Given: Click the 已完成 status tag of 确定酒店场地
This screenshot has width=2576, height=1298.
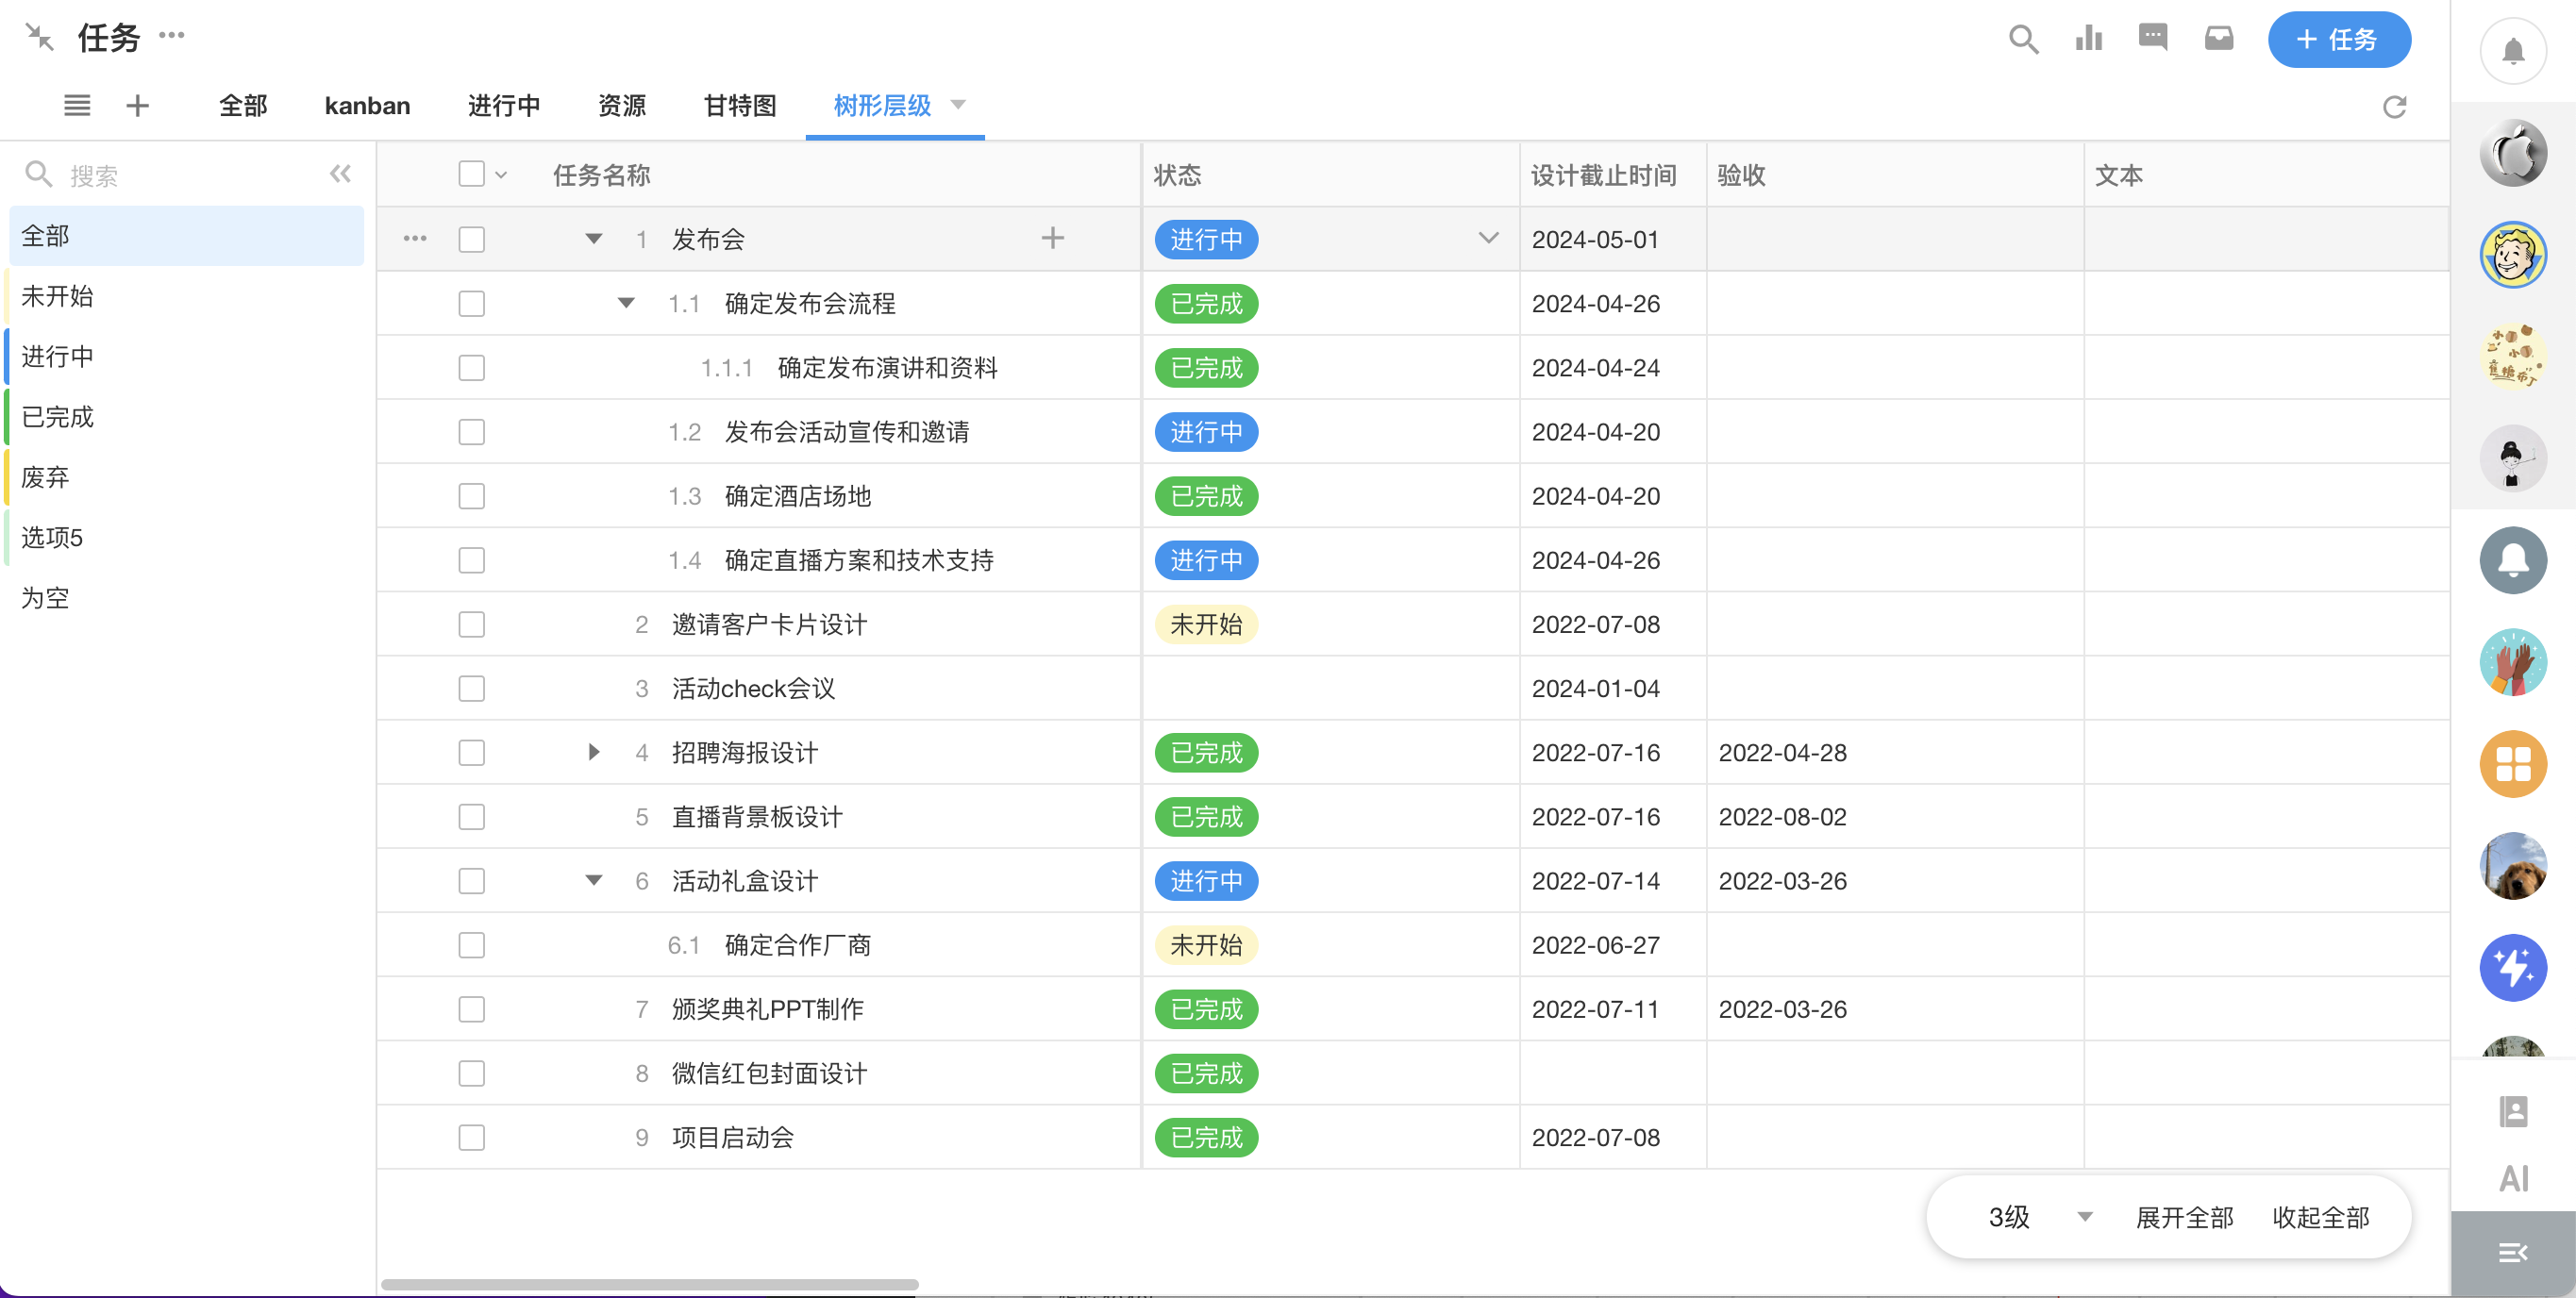Looking at the screenshot, I should pos(1206,496).
